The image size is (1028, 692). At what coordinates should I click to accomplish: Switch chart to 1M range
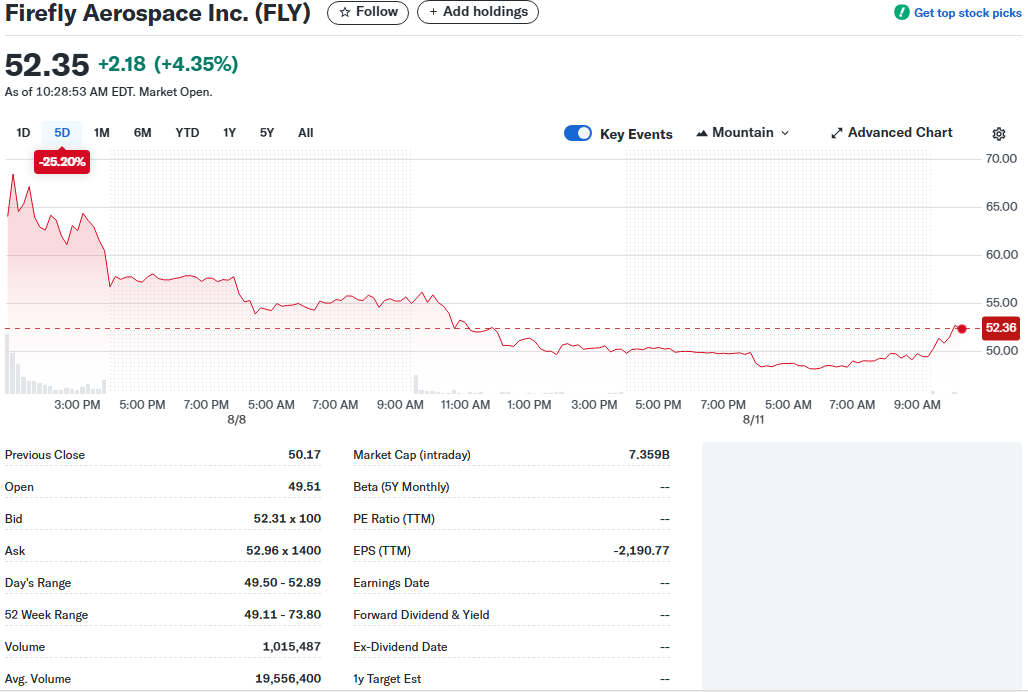click(x=102, y=133)
